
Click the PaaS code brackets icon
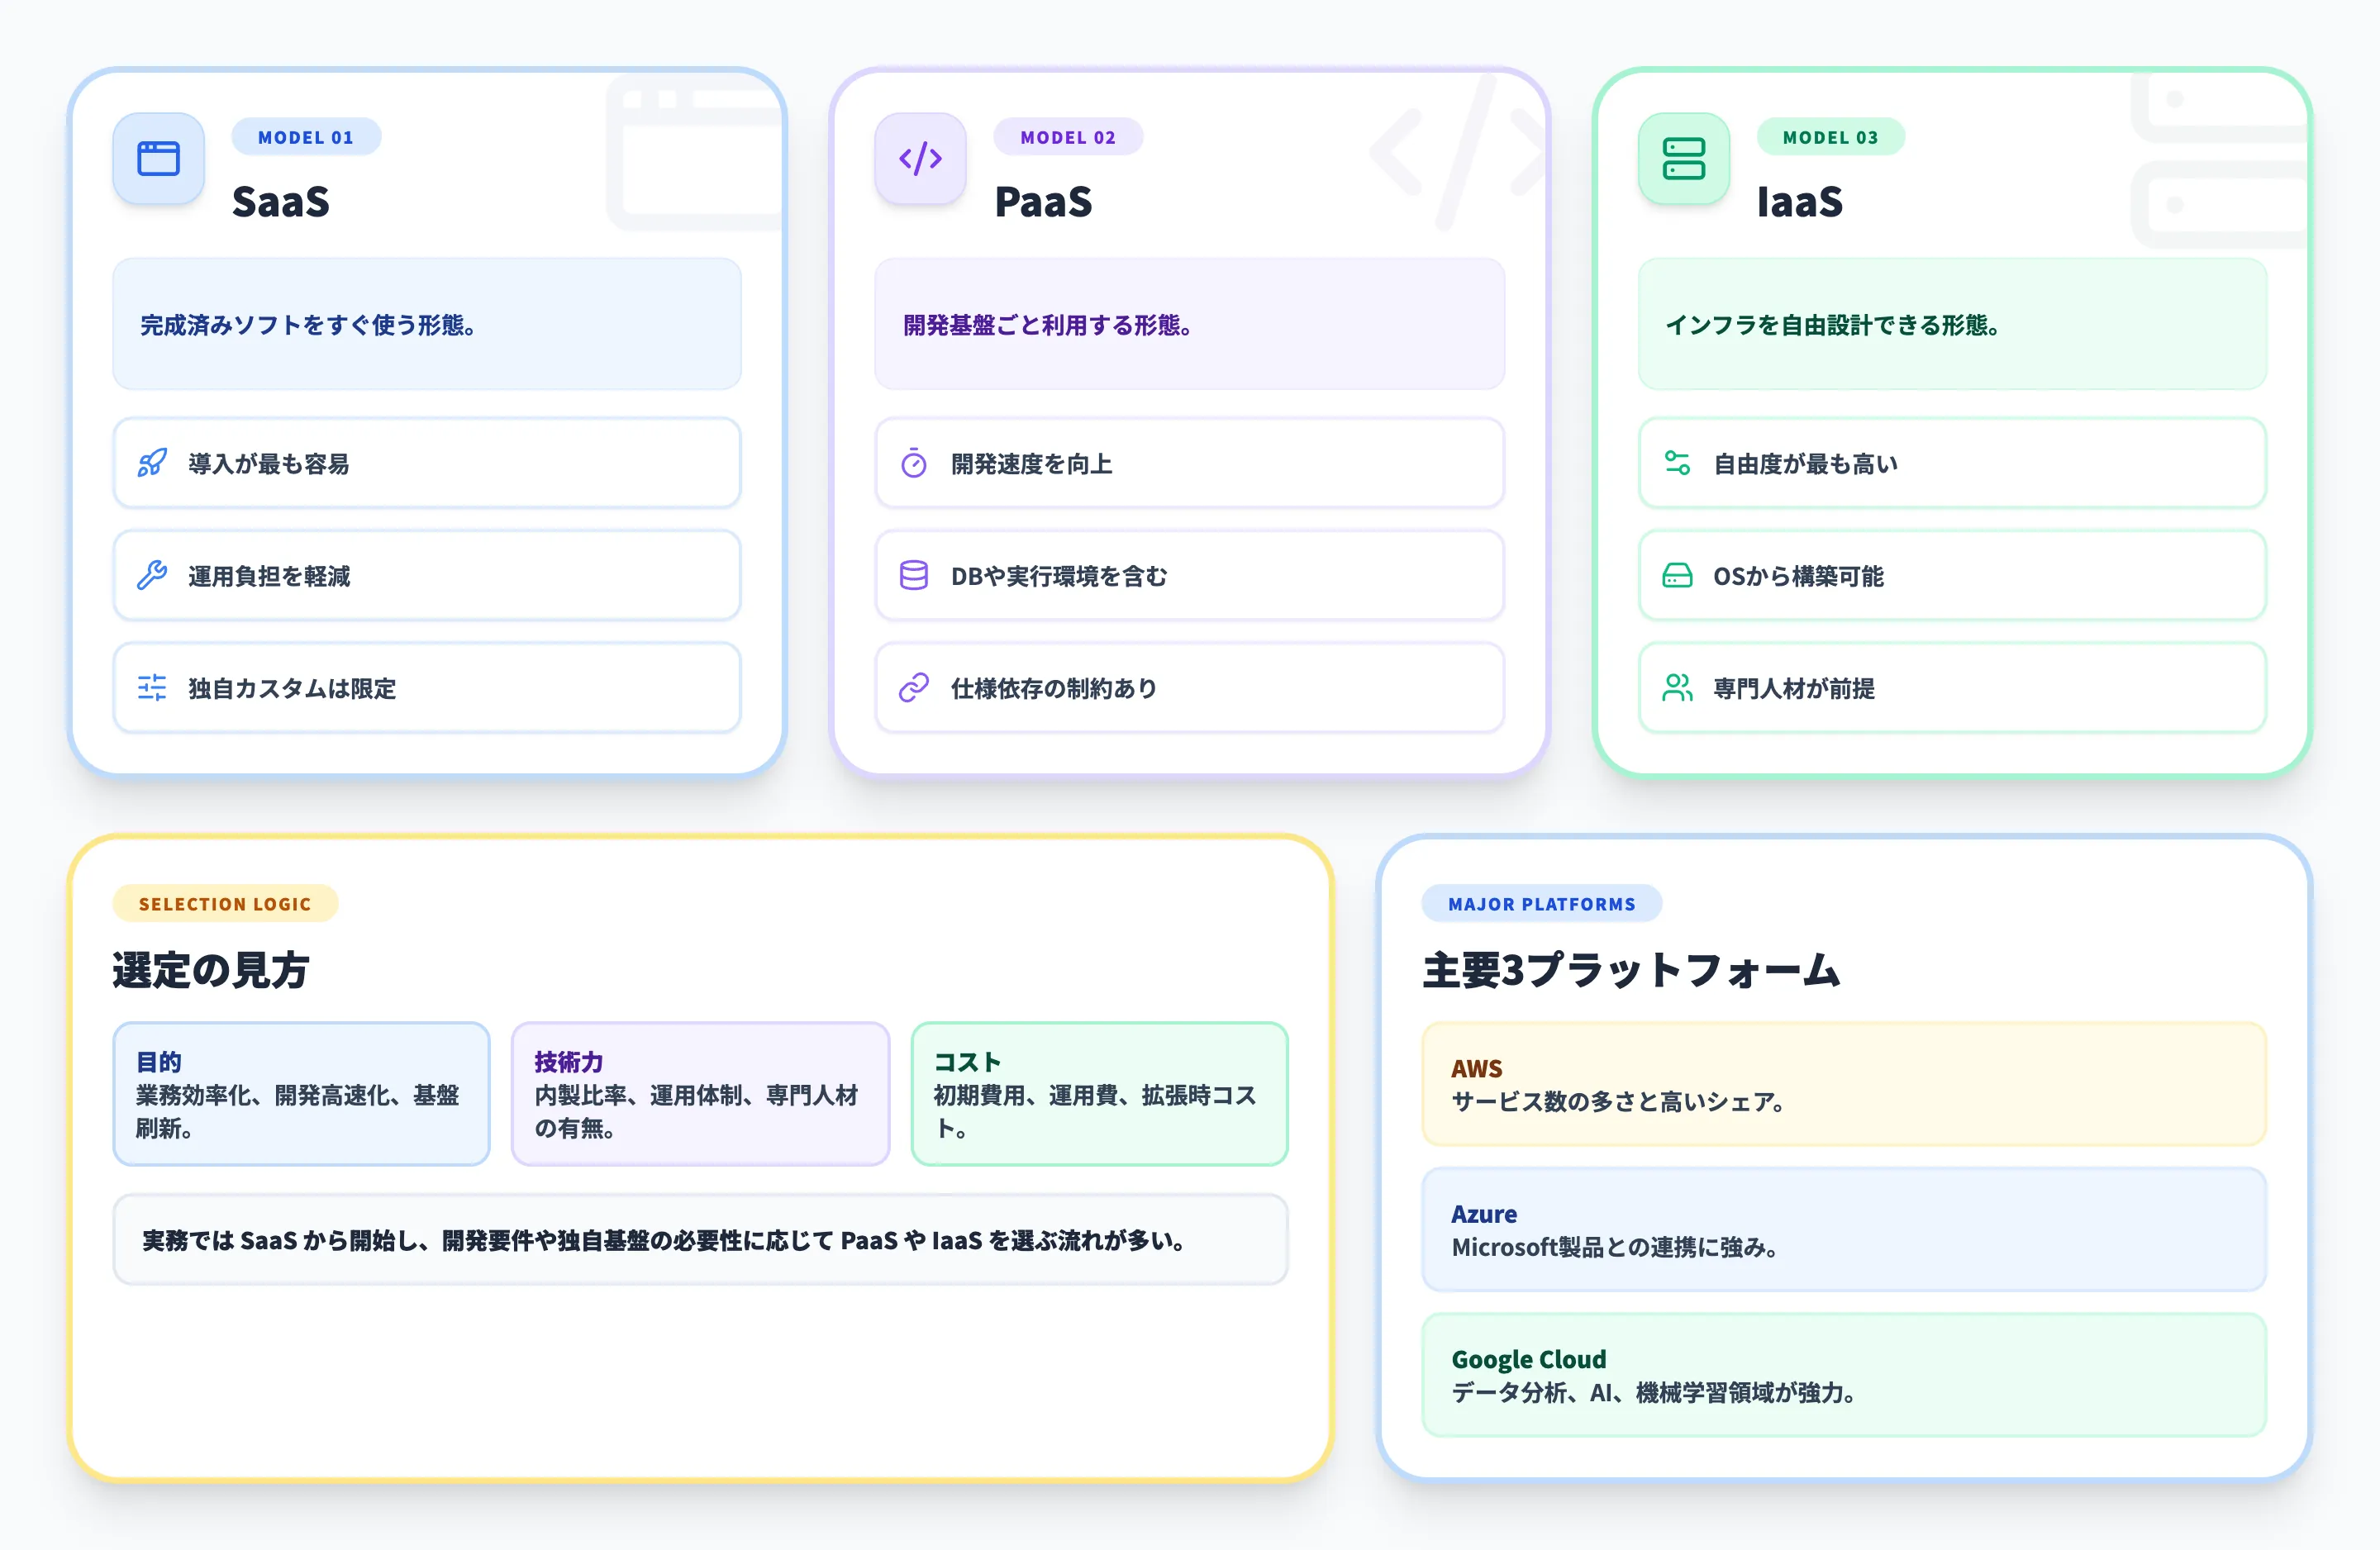click(920, 159)
